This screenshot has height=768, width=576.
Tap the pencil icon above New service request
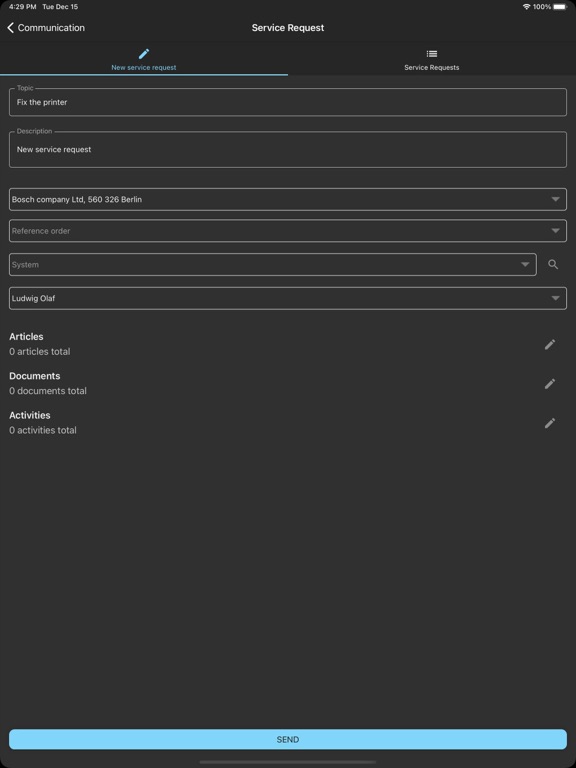pyautogui.click(x=144, y=54)
